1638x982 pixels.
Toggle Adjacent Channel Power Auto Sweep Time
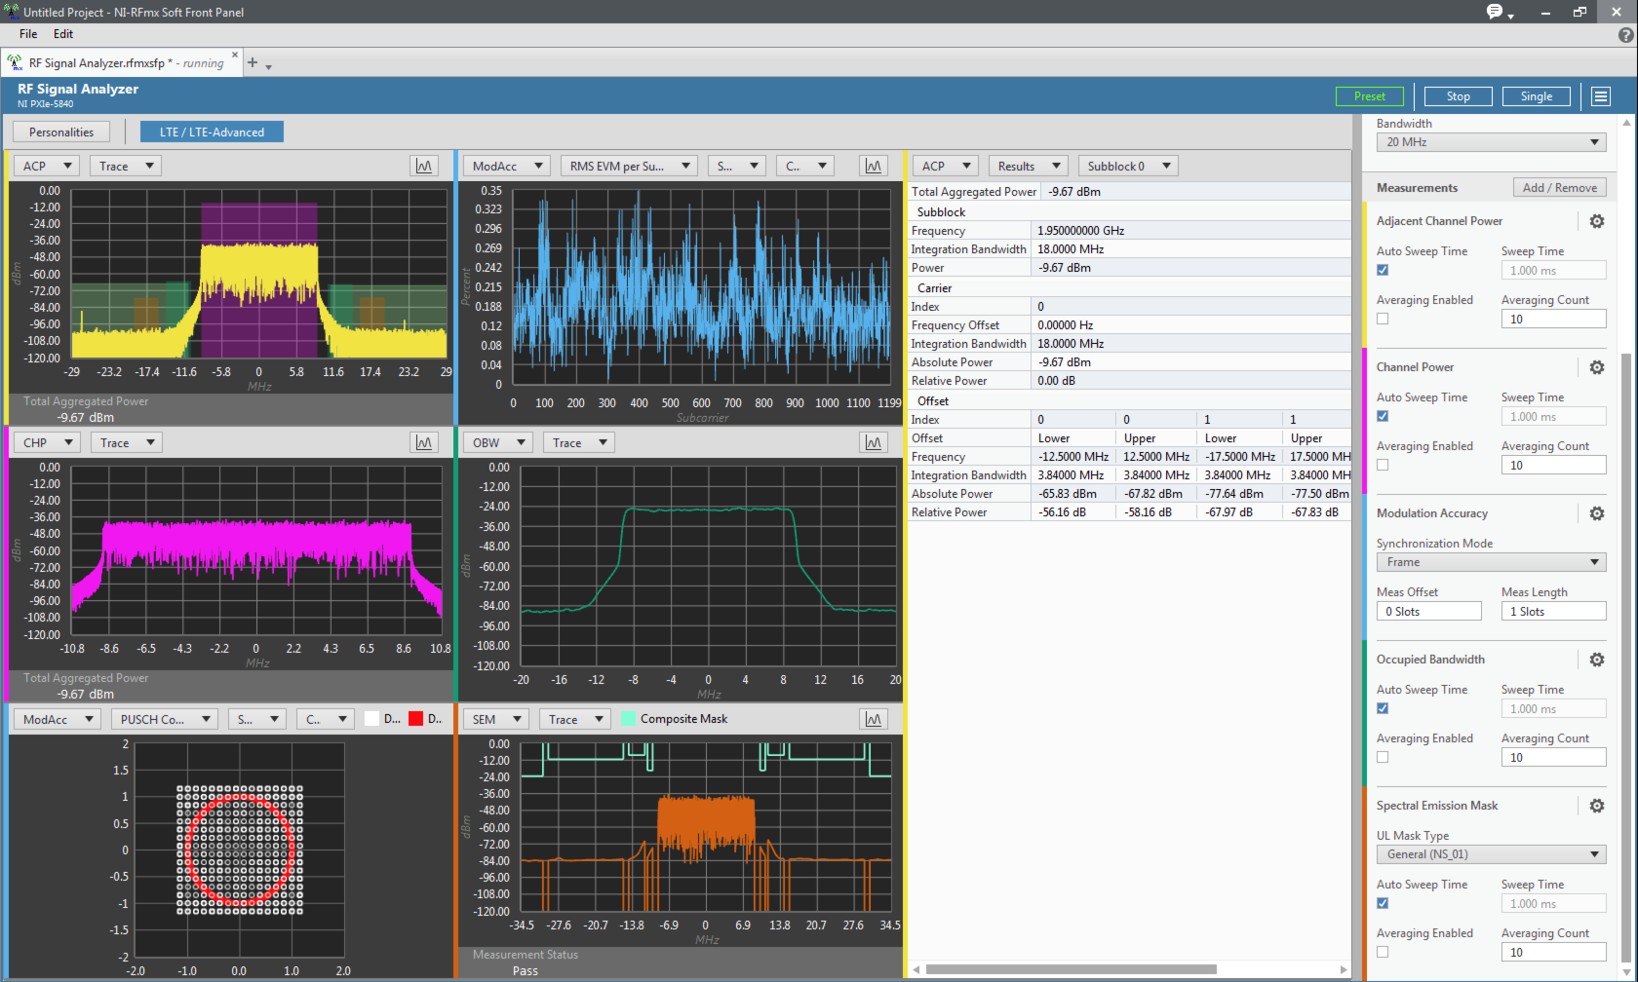(1382, 270)
